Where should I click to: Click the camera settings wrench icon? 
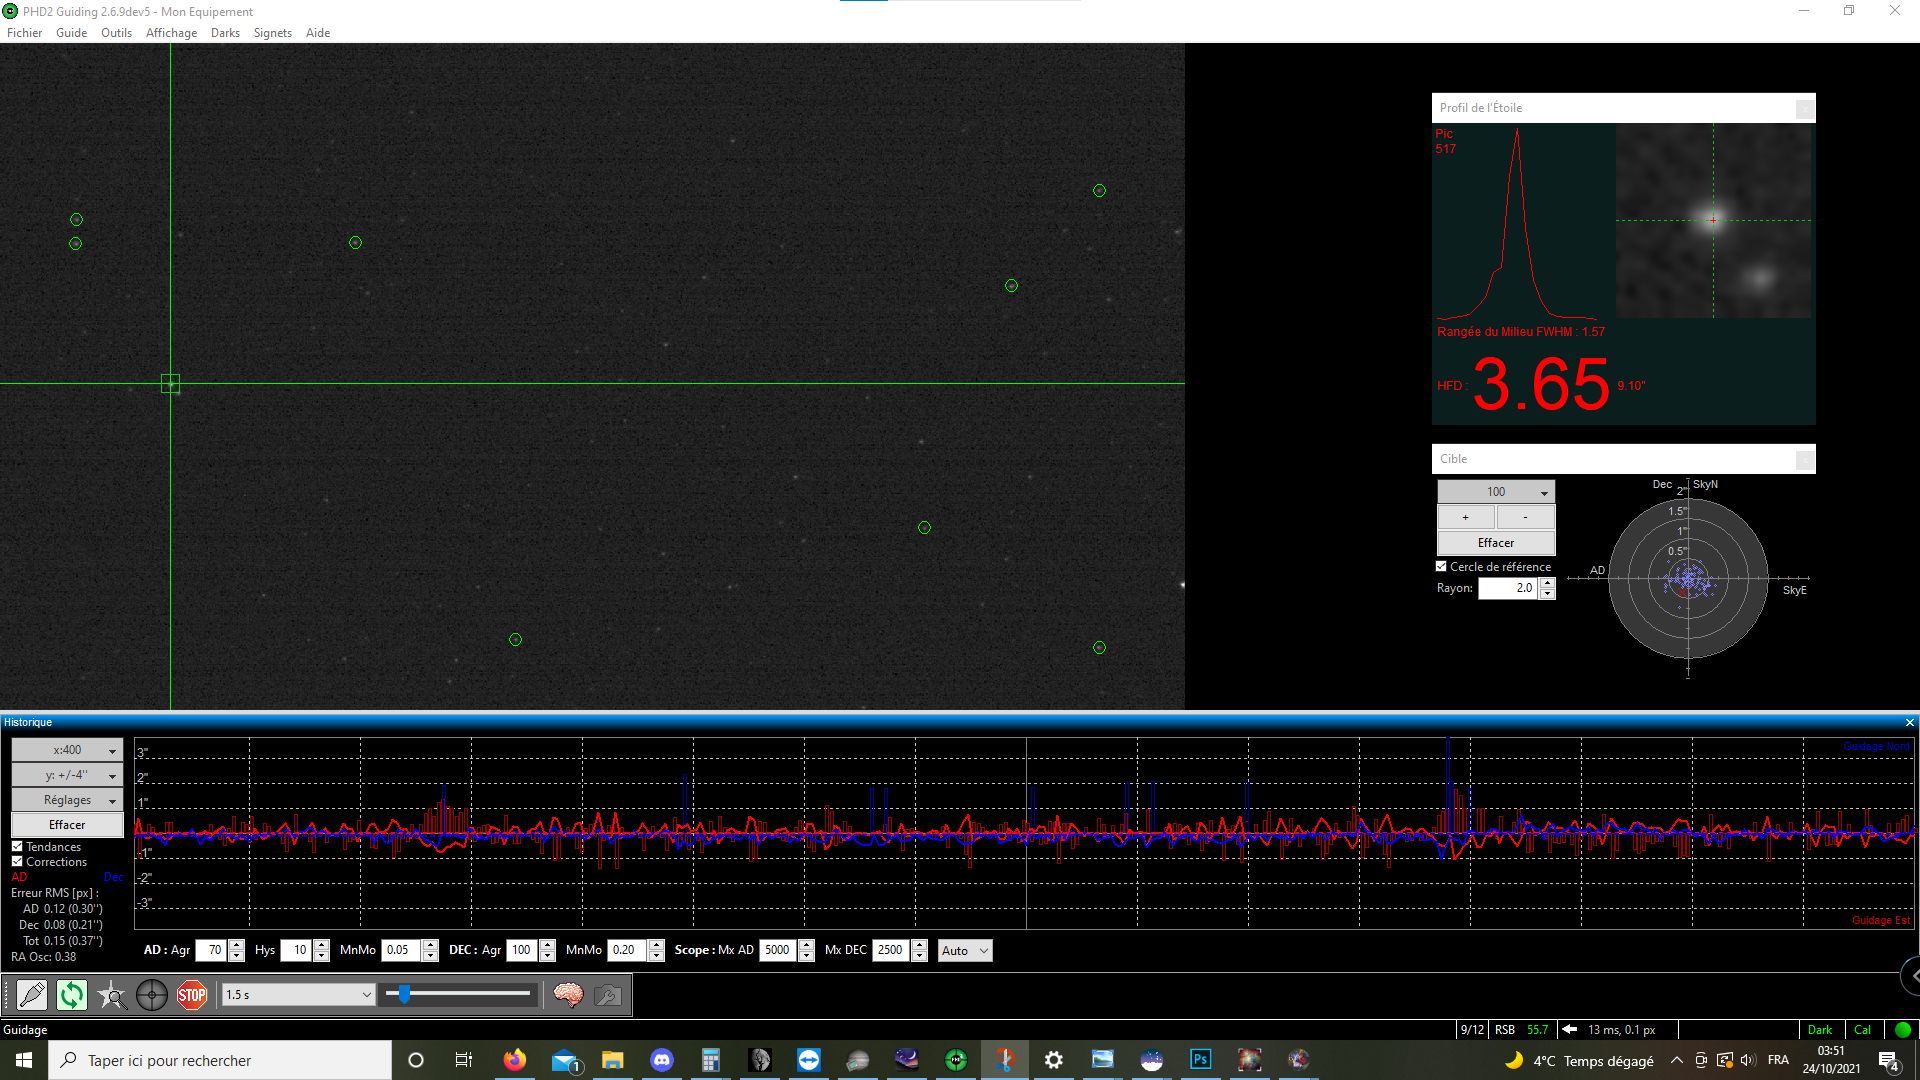[608, 995]
